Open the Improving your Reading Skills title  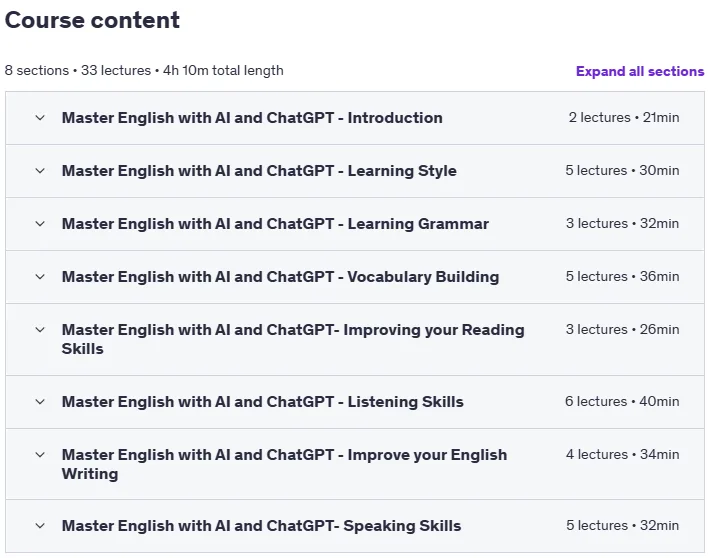(293, 339)
